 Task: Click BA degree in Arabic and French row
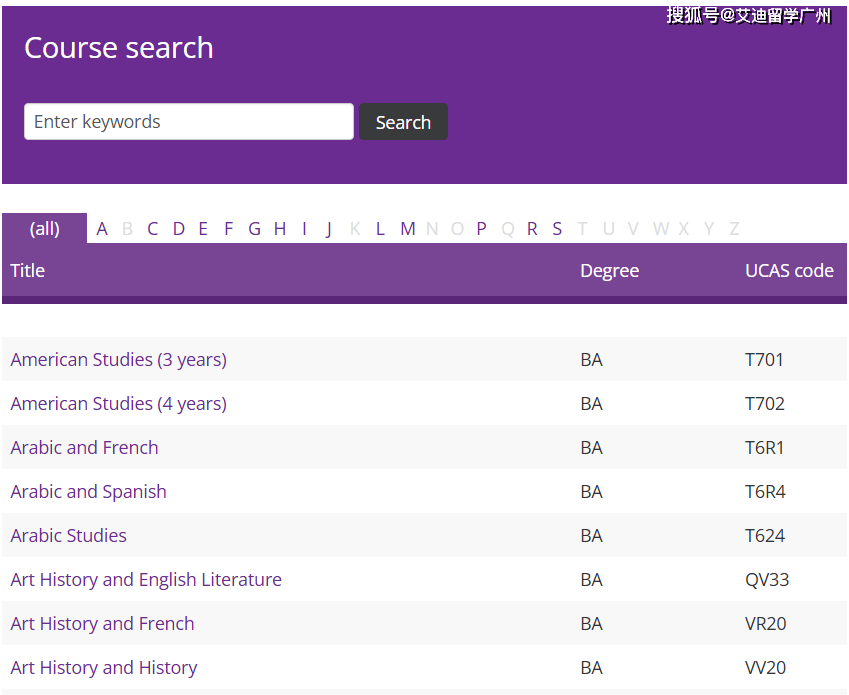[591, 448]
